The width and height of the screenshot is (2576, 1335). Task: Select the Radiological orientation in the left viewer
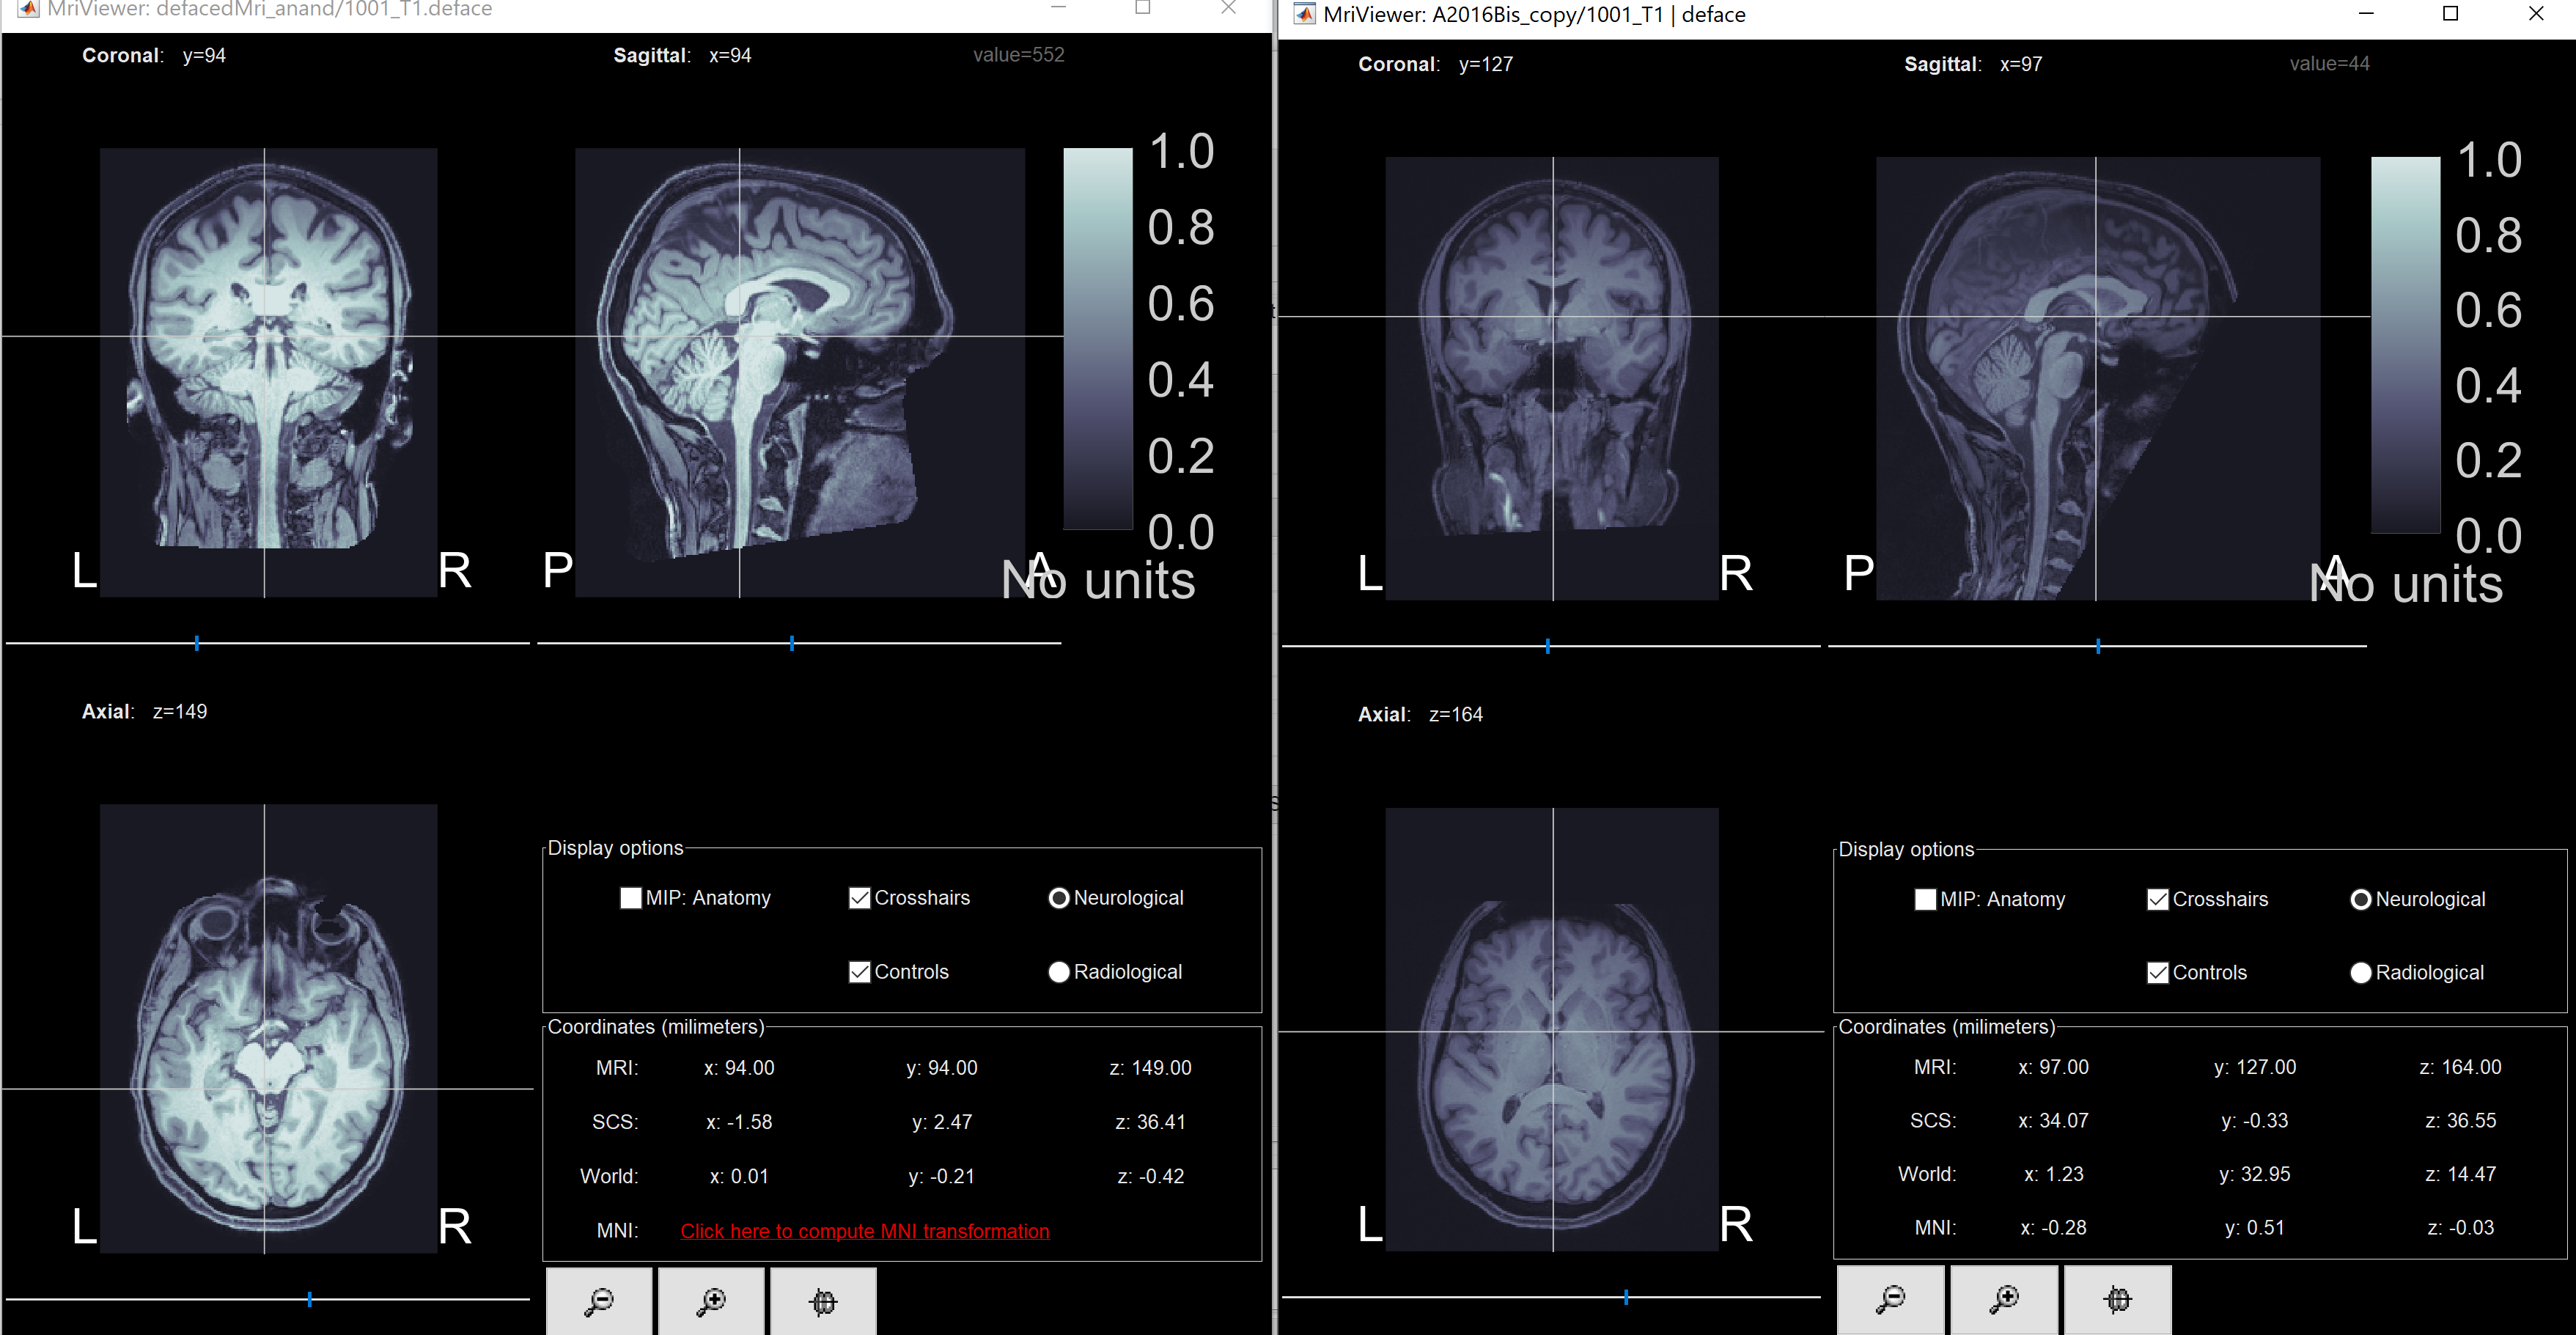(1059, 971)
